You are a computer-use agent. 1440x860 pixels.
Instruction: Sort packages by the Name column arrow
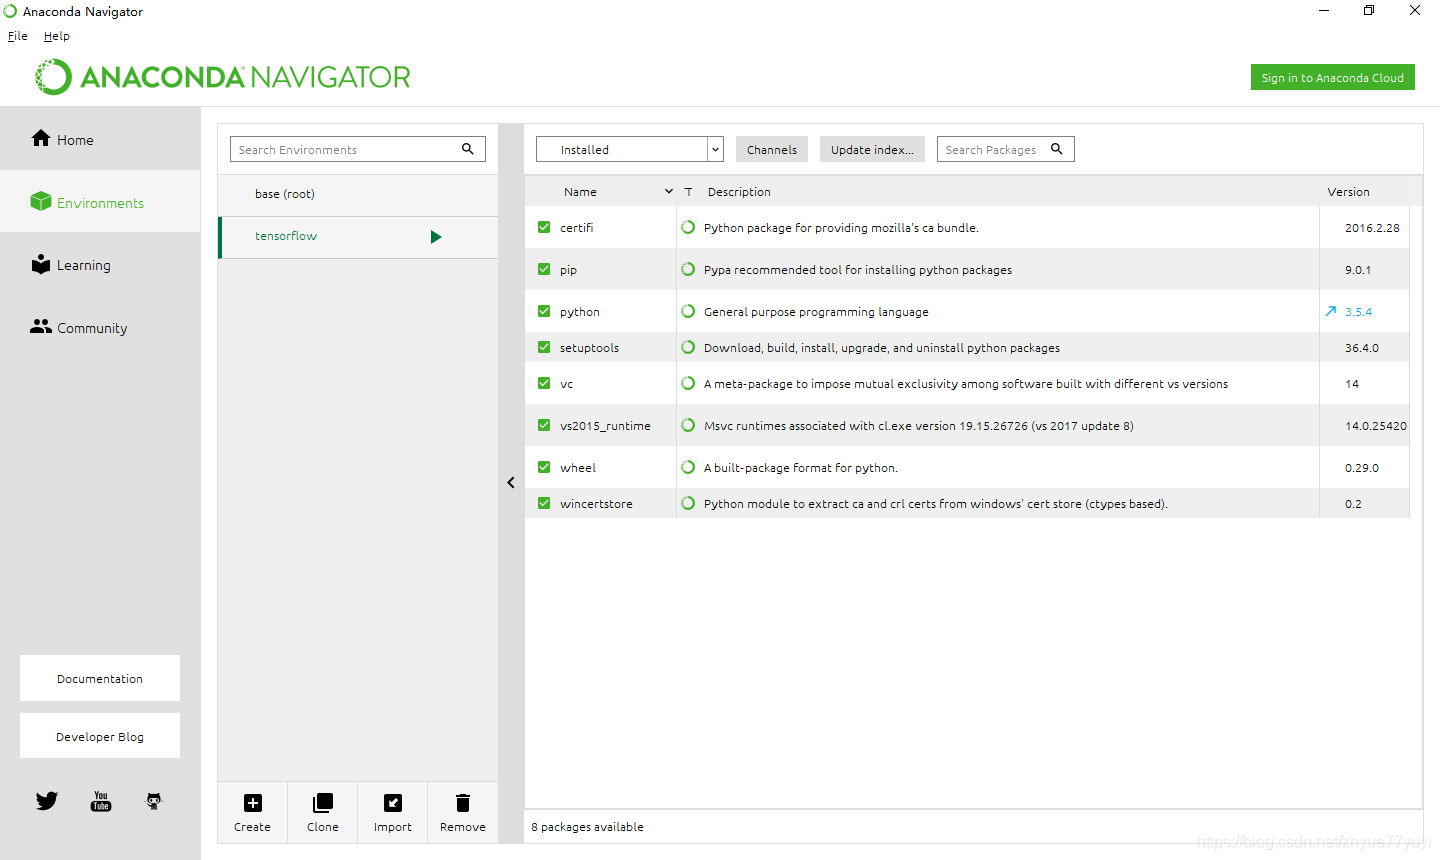[x=669, y=191]
